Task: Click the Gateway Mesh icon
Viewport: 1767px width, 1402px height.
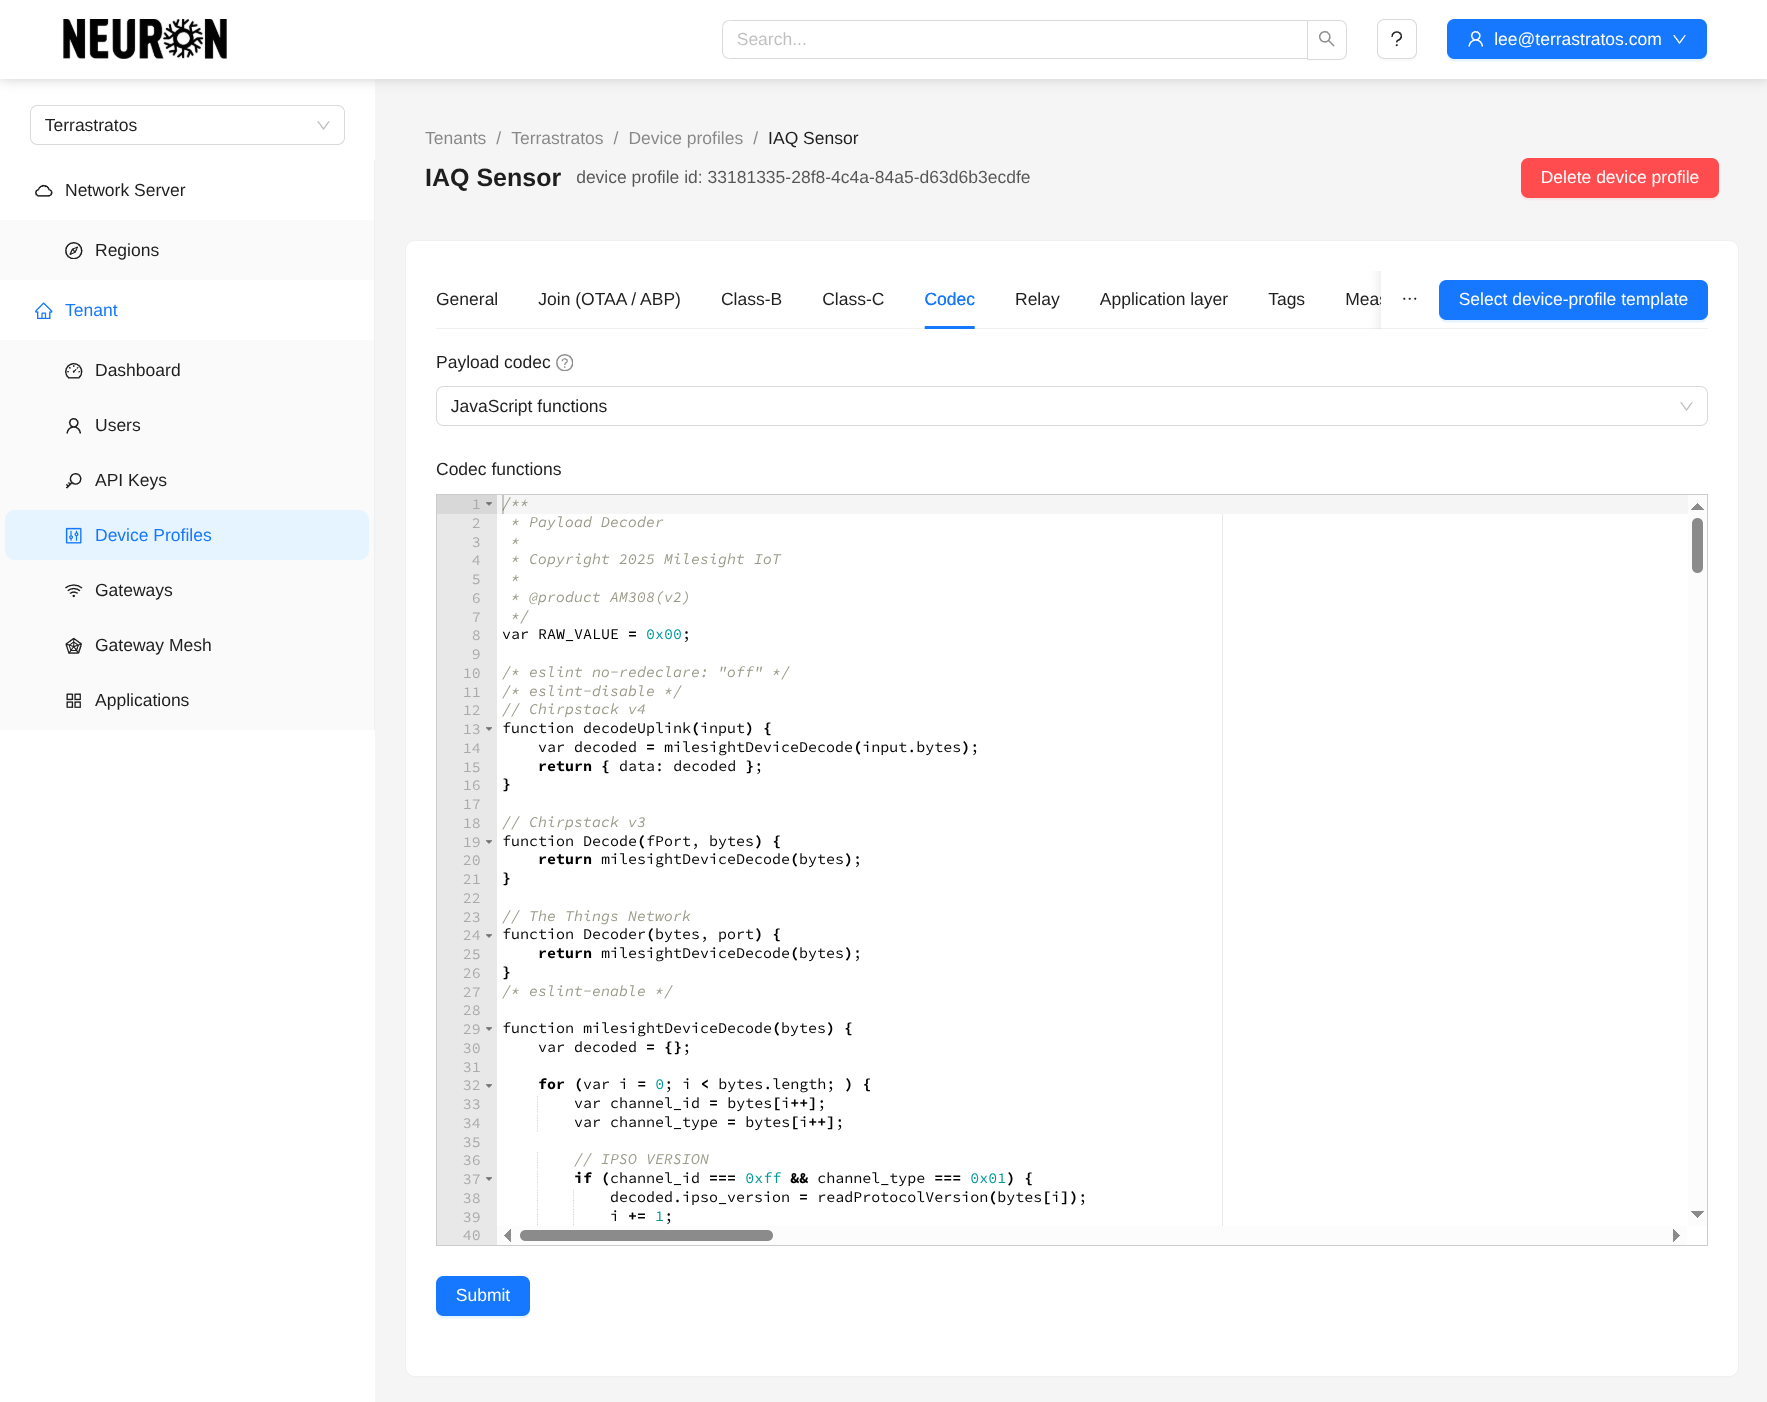Action: pos(74,646)
